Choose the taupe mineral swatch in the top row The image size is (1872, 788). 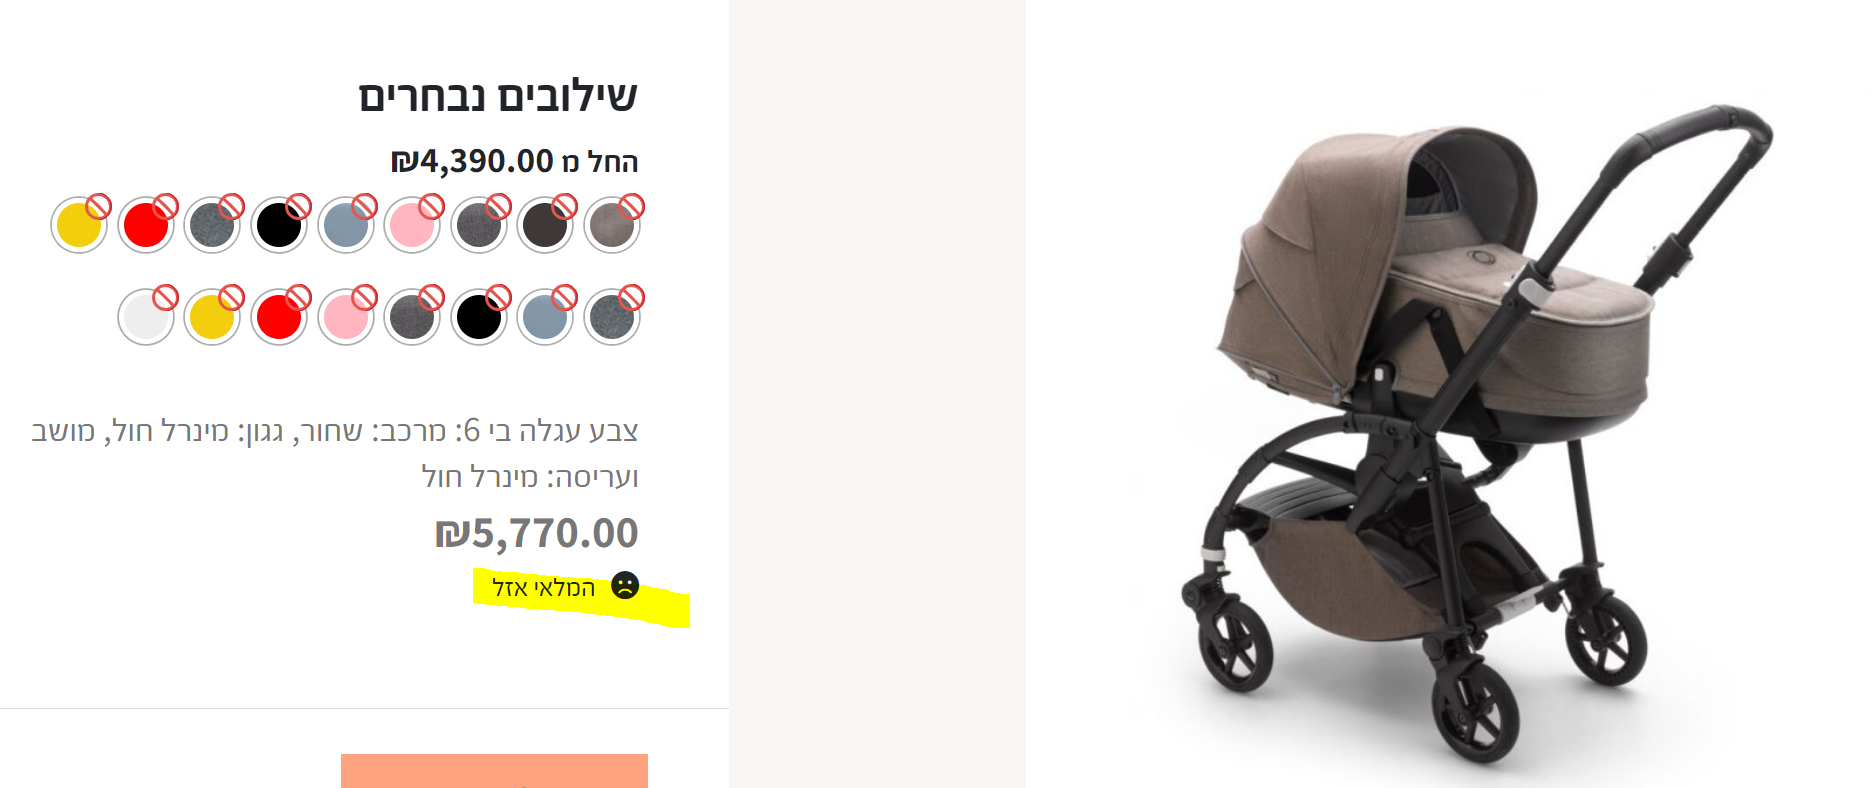click(612, 225)
